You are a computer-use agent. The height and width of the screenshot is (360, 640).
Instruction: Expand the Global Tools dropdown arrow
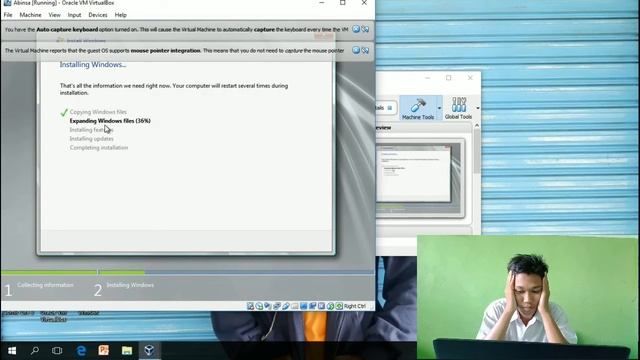[x=478, y=108]
